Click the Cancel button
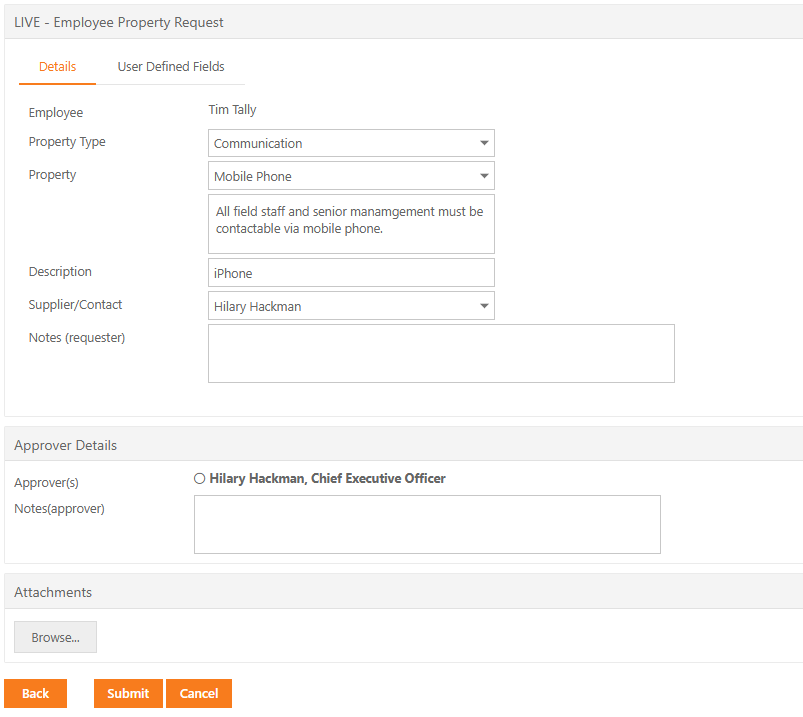The image size is (803, 717). coord(199,693)
